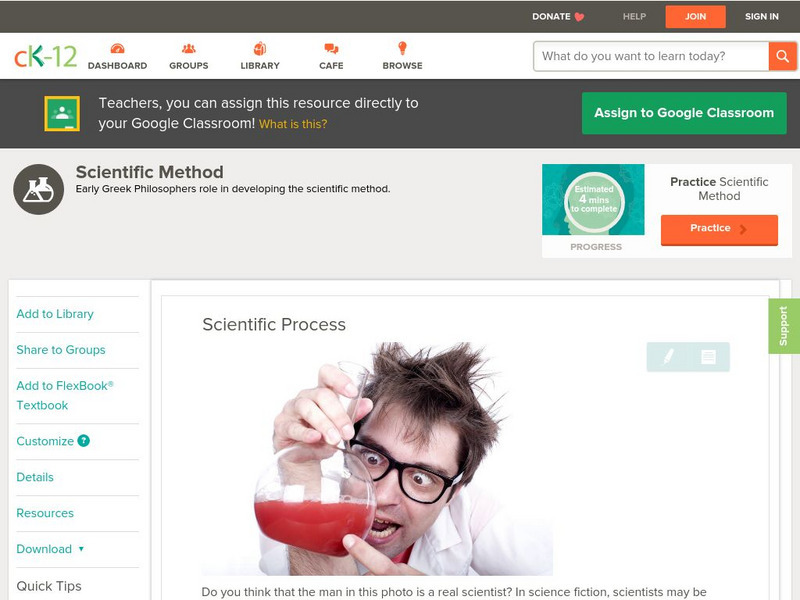800x600 pixels.
Task: Select Share to Groups in sidebar
Action: click(61, 349)
